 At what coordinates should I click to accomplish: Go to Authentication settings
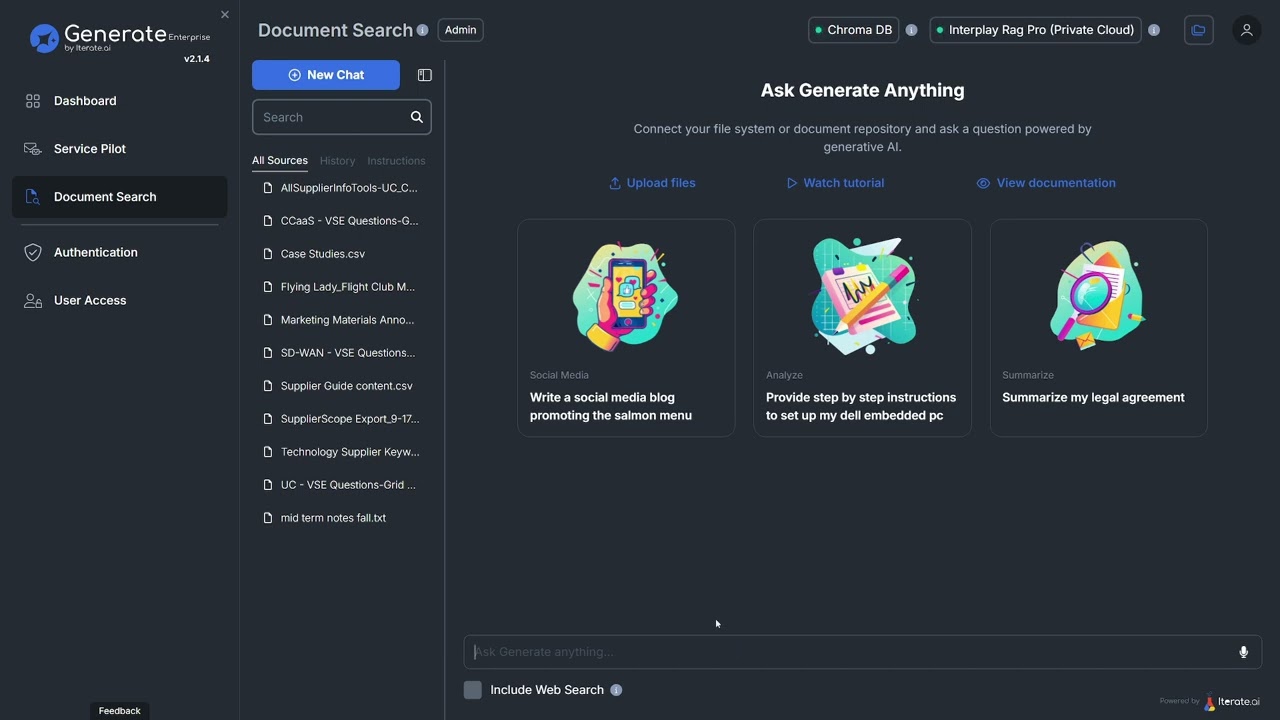click(x=119, y=253)
